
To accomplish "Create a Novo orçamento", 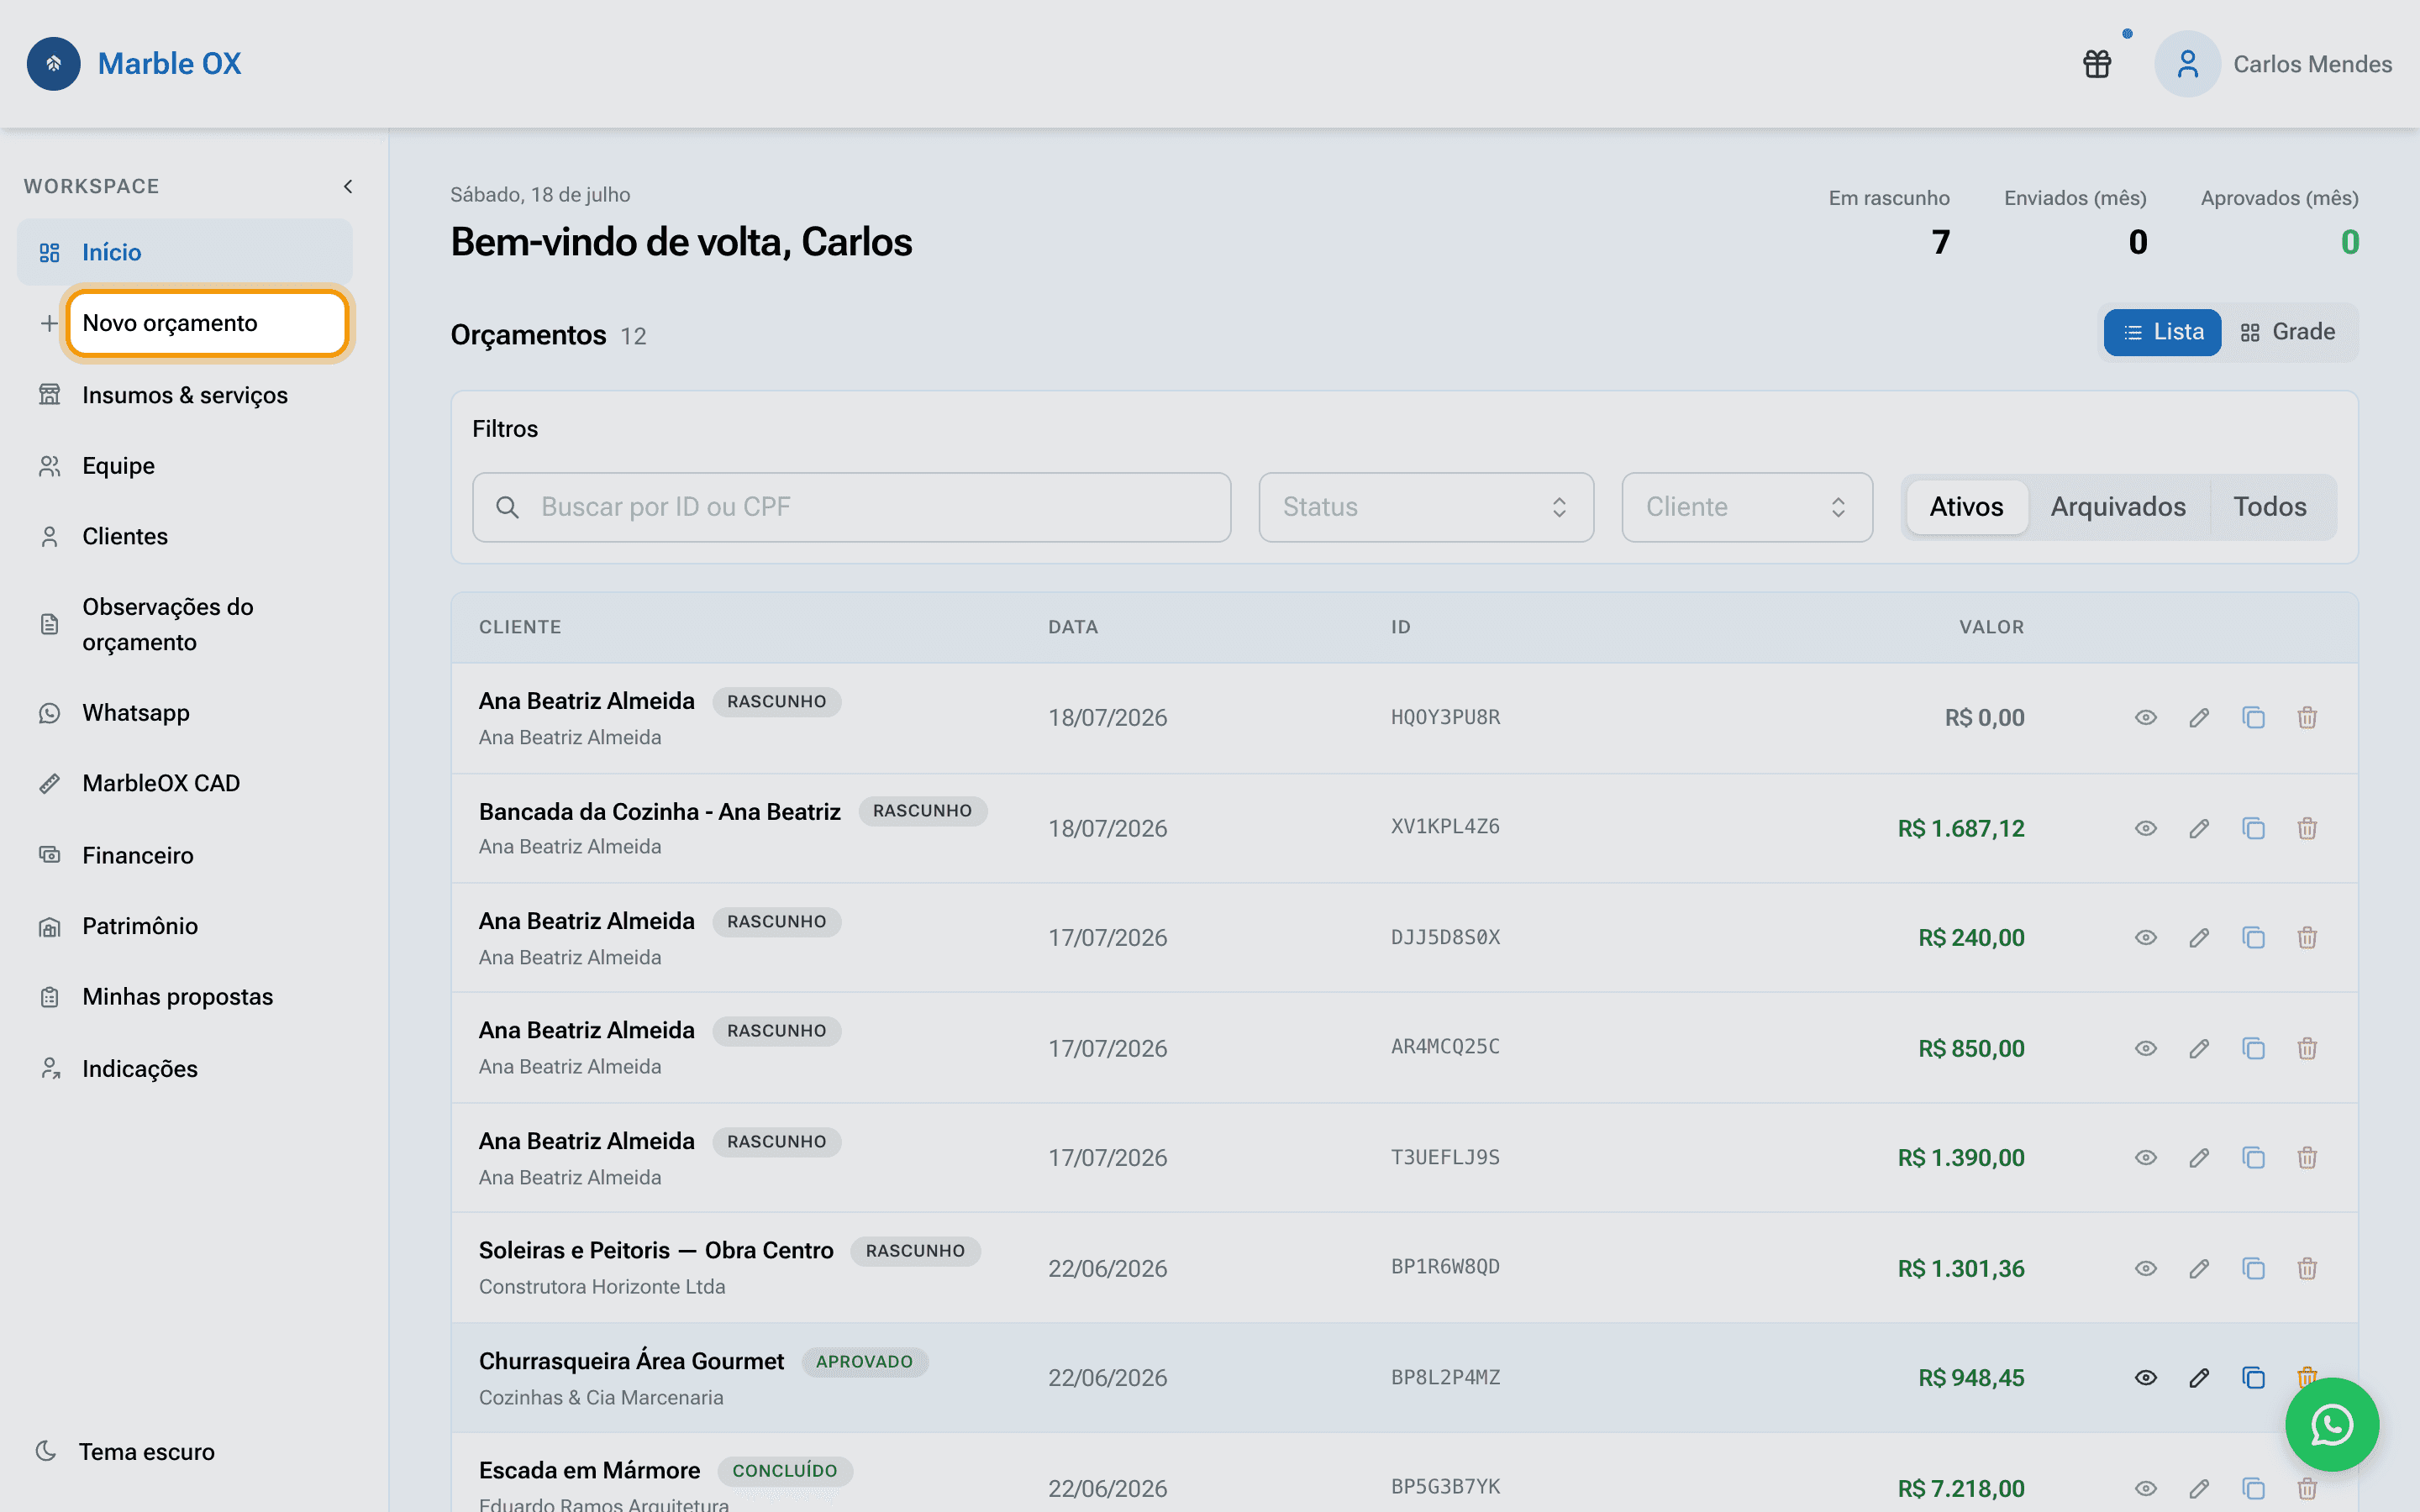I will click(207, 323).
